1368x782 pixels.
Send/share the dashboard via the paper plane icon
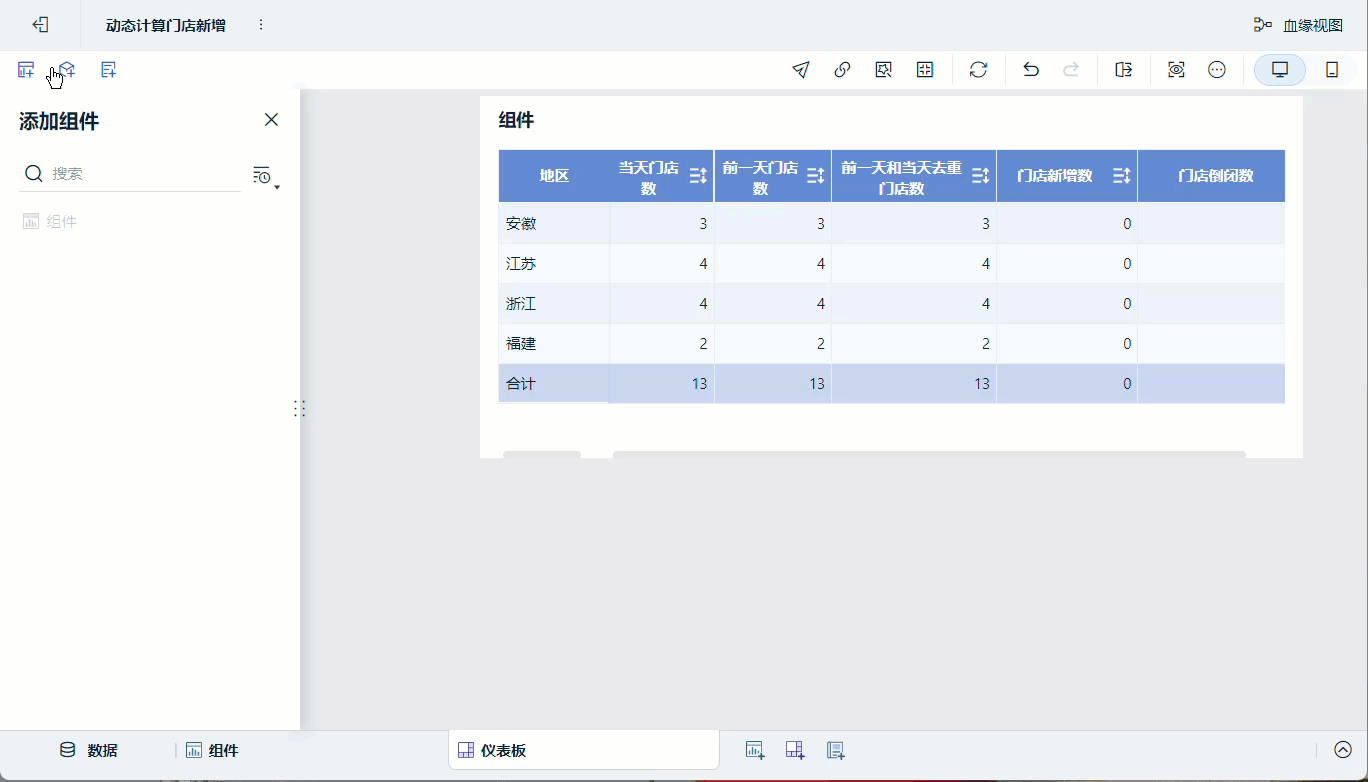click(800, 70)
